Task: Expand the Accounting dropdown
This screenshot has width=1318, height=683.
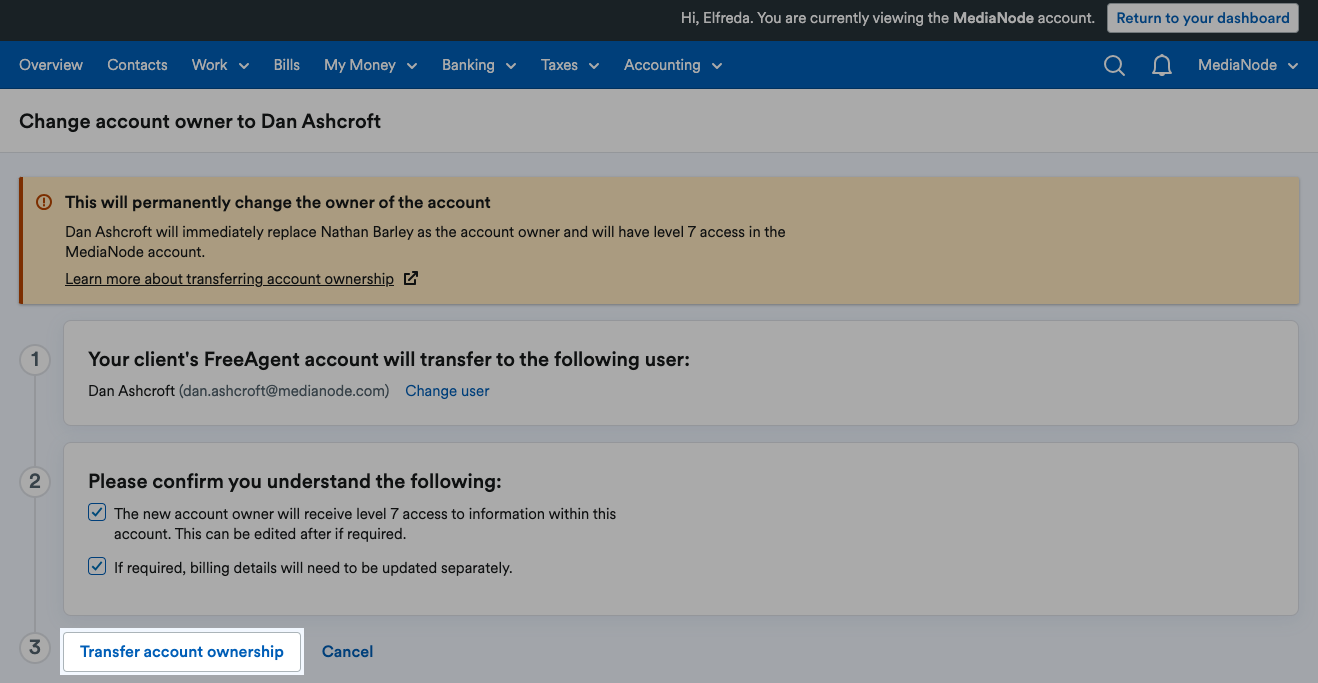Action: (672, 65)
